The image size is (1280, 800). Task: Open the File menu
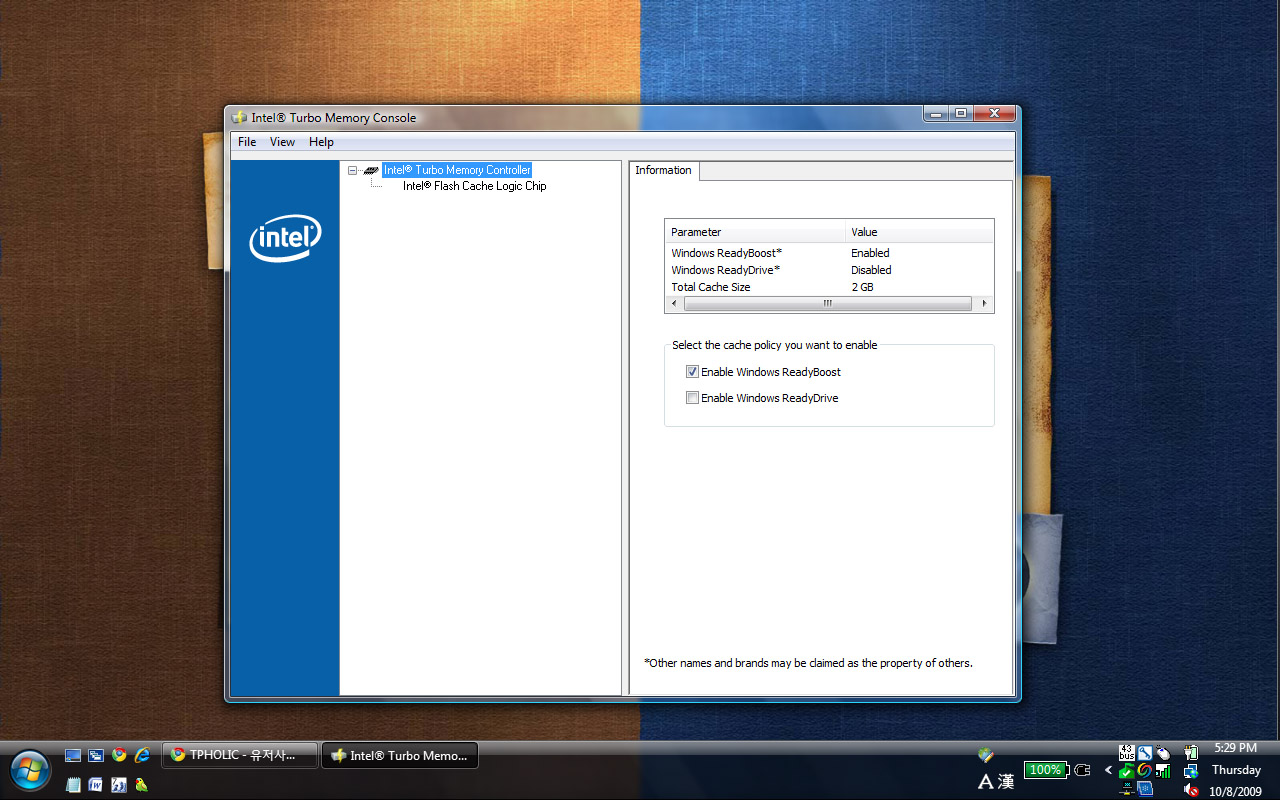coord(247,142)
